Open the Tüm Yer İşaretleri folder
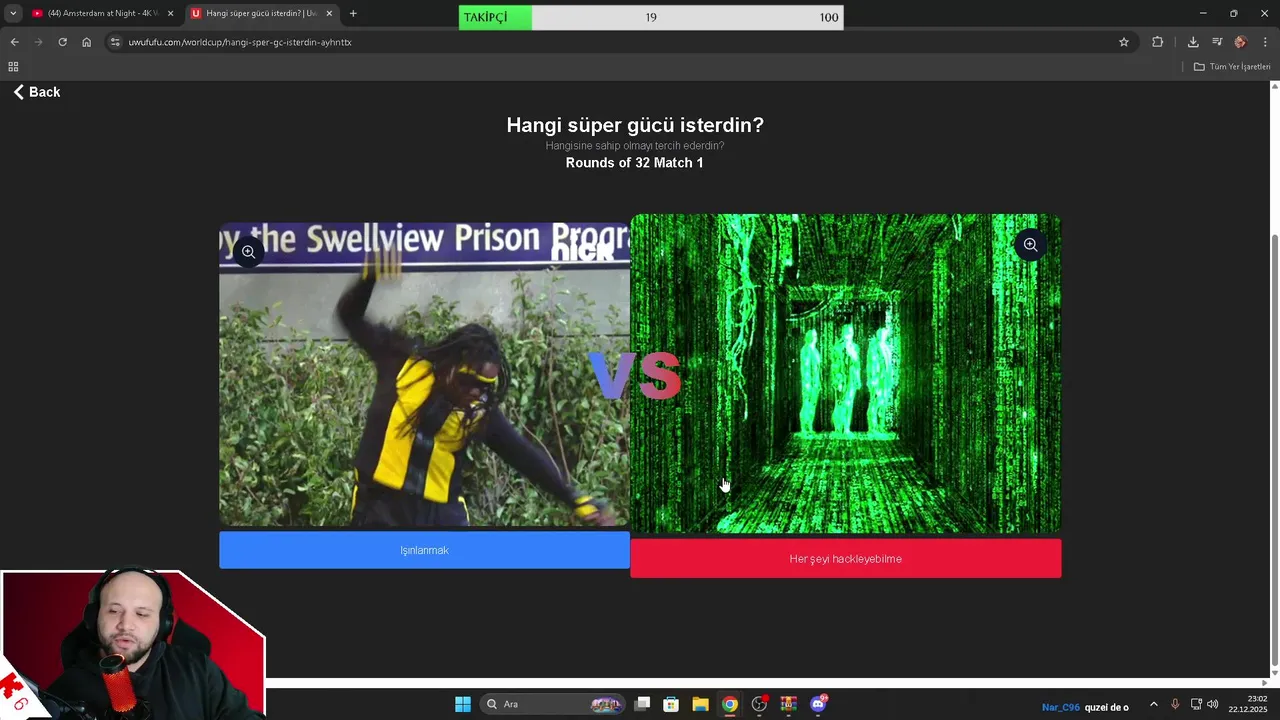This screenshot has width=1280, height=720. (x=1232, y=67)
